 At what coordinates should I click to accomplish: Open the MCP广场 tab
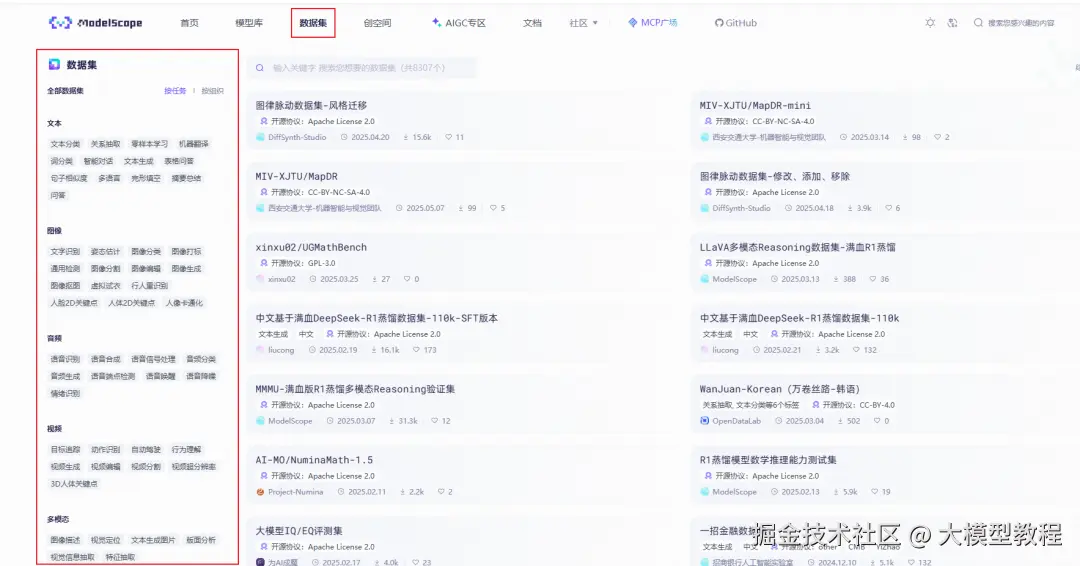pos(652,23)
